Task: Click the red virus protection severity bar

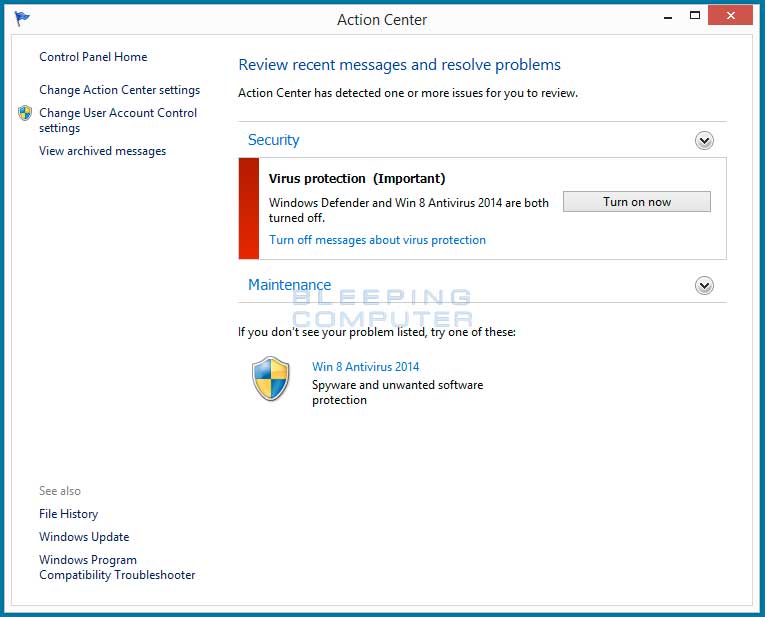Action: pos(248,208)
